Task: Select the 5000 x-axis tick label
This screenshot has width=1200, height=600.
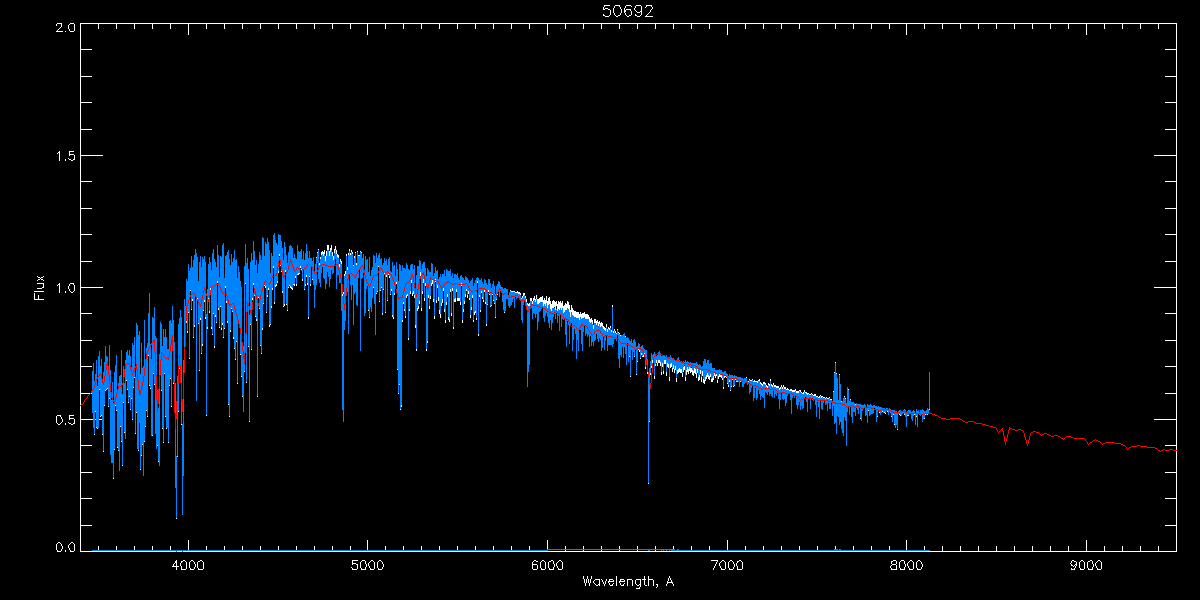Action: 367,564
